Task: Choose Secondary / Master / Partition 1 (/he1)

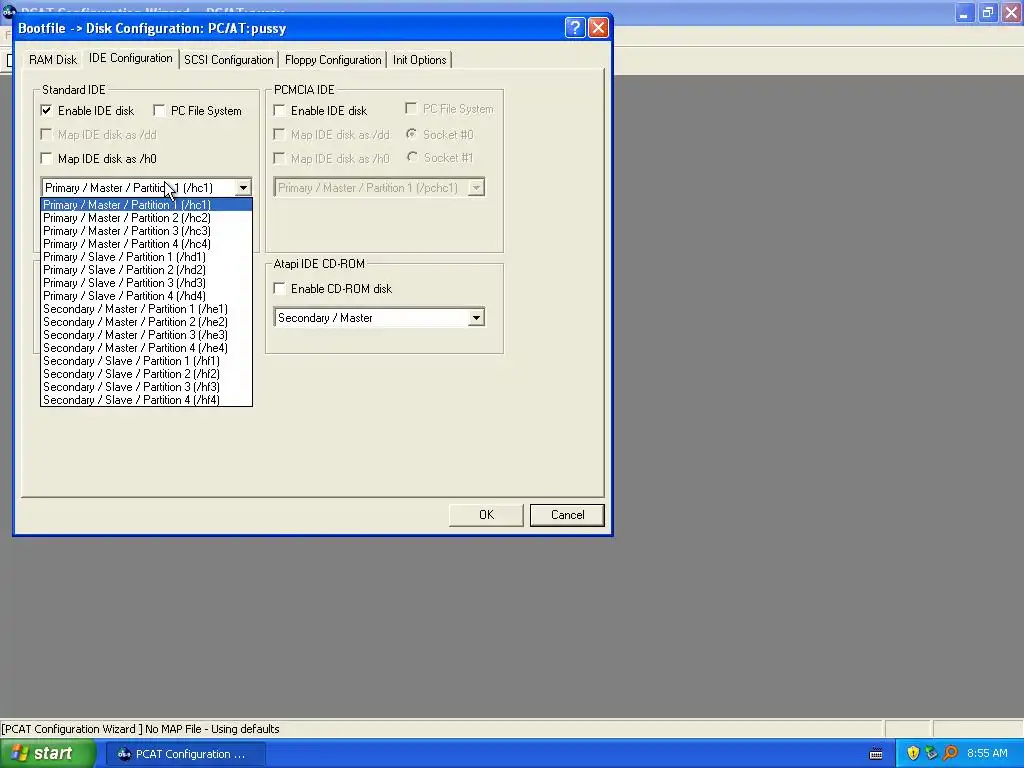Action: (146, 310)
